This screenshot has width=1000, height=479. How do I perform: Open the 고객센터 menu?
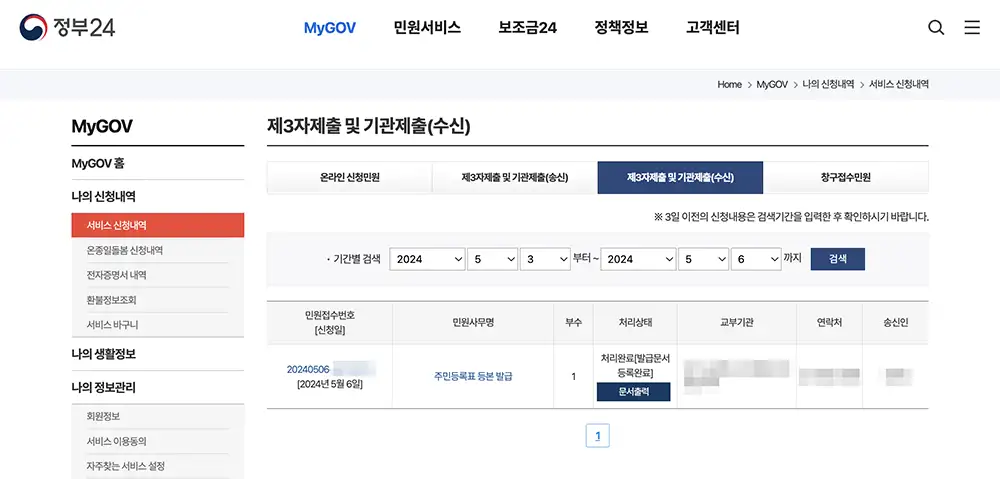tap(712, 27)
